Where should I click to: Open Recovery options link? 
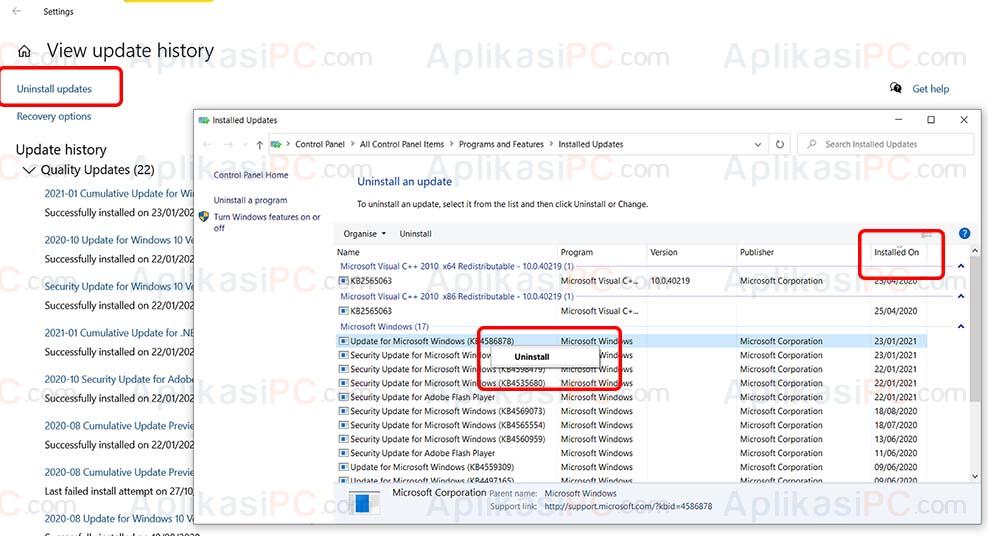click(54, 117)
